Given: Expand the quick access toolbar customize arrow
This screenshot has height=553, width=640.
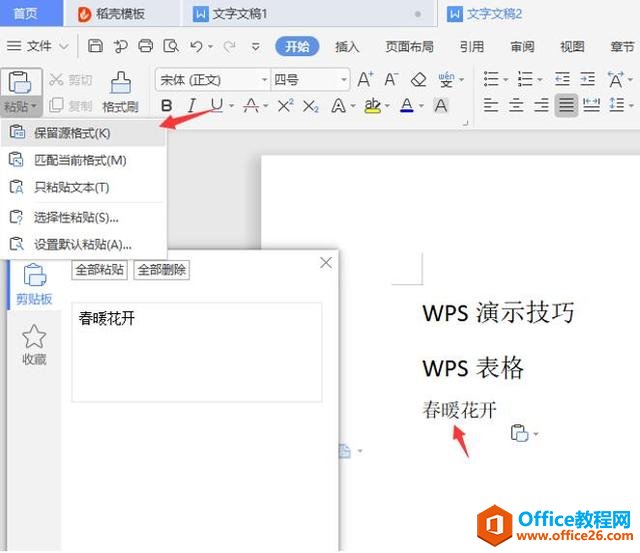Looking at the screenshot, I should pyautogui.click(x=256, y=47).
